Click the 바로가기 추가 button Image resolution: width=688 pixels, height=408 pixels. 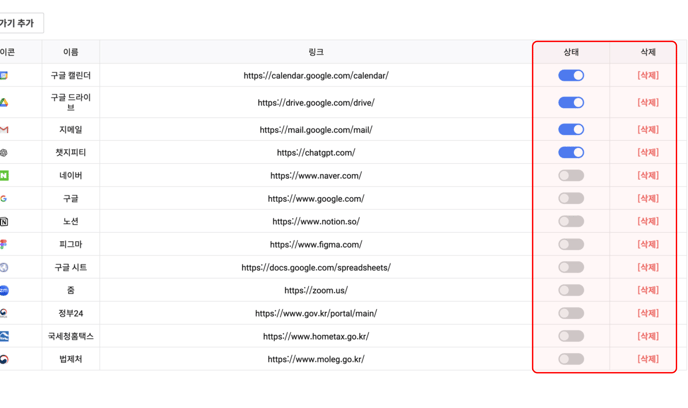click(x=20, y=23)
